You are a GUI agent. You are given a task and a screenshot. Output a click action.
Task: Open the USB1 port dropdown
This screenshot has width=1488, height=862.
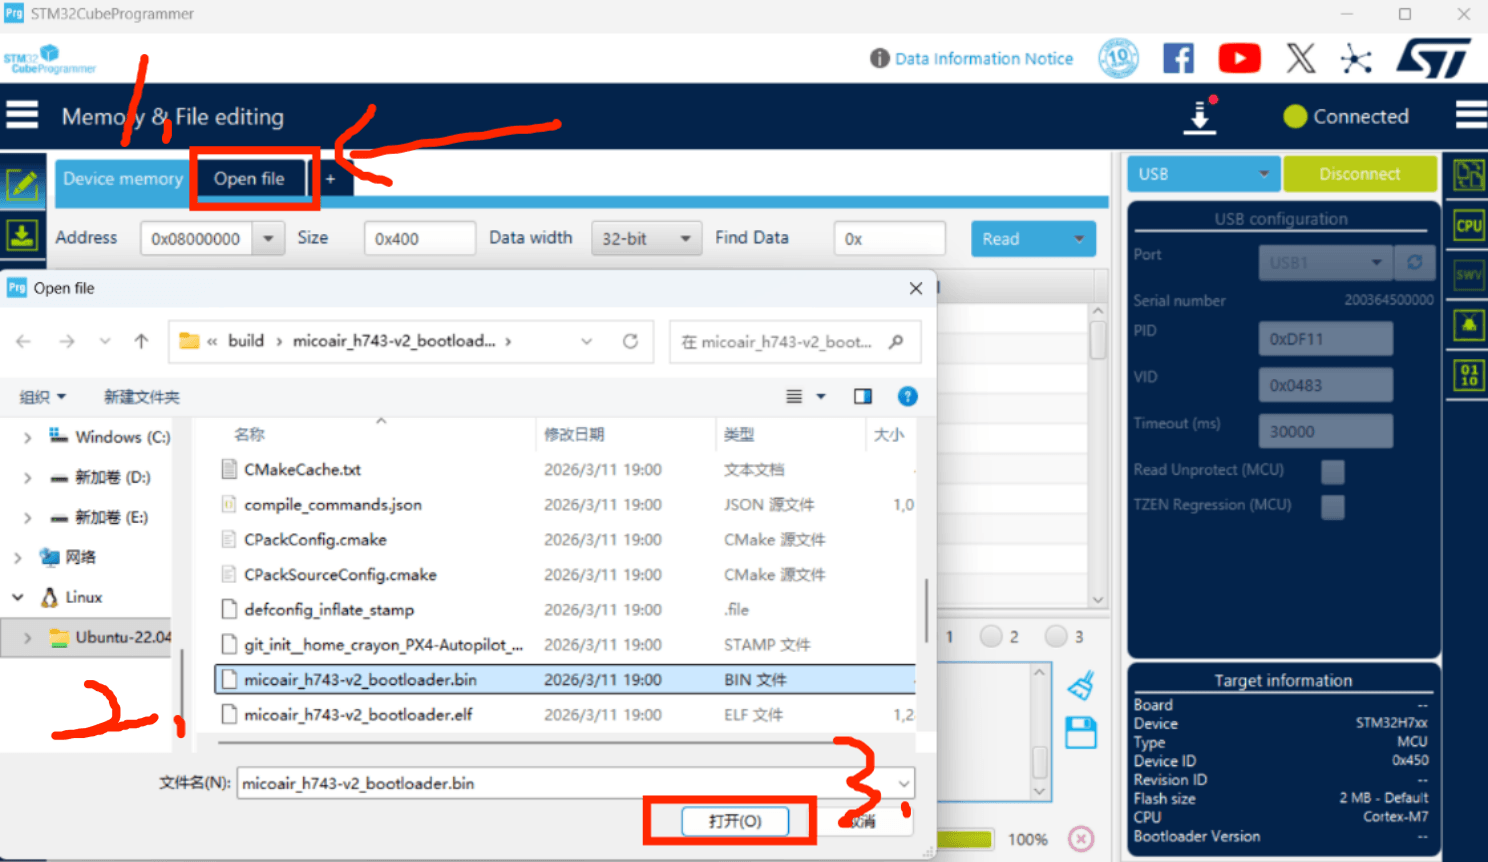pyautogui.click(x=1325, y=262)
